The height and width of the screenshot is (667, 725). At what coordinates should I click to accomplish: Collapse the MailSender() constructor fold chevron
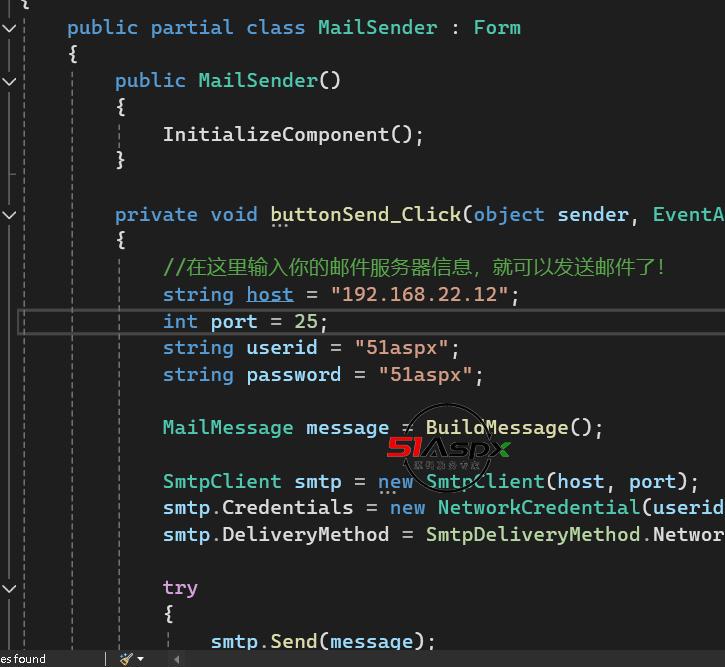click(x=9, y=81)
